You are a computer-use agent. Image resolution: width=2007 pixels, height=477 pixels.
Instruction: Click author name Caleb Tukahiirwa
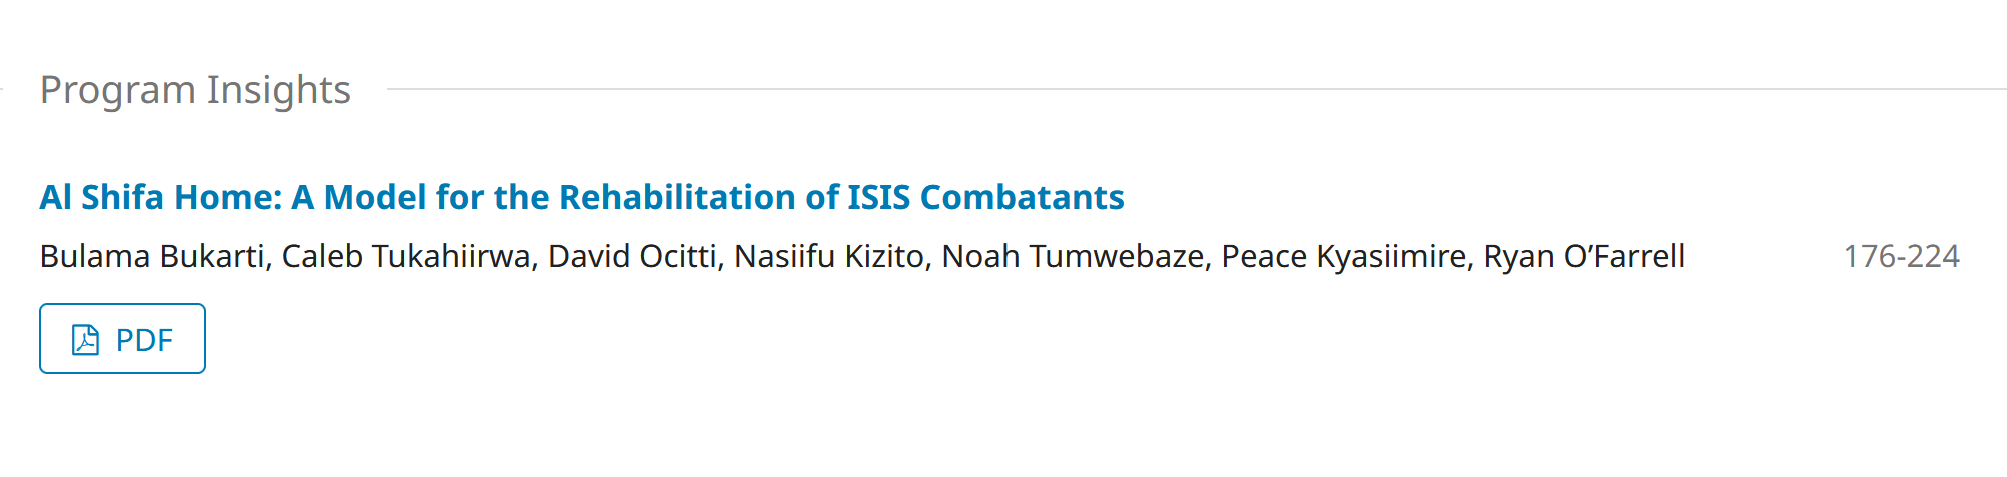408,257
